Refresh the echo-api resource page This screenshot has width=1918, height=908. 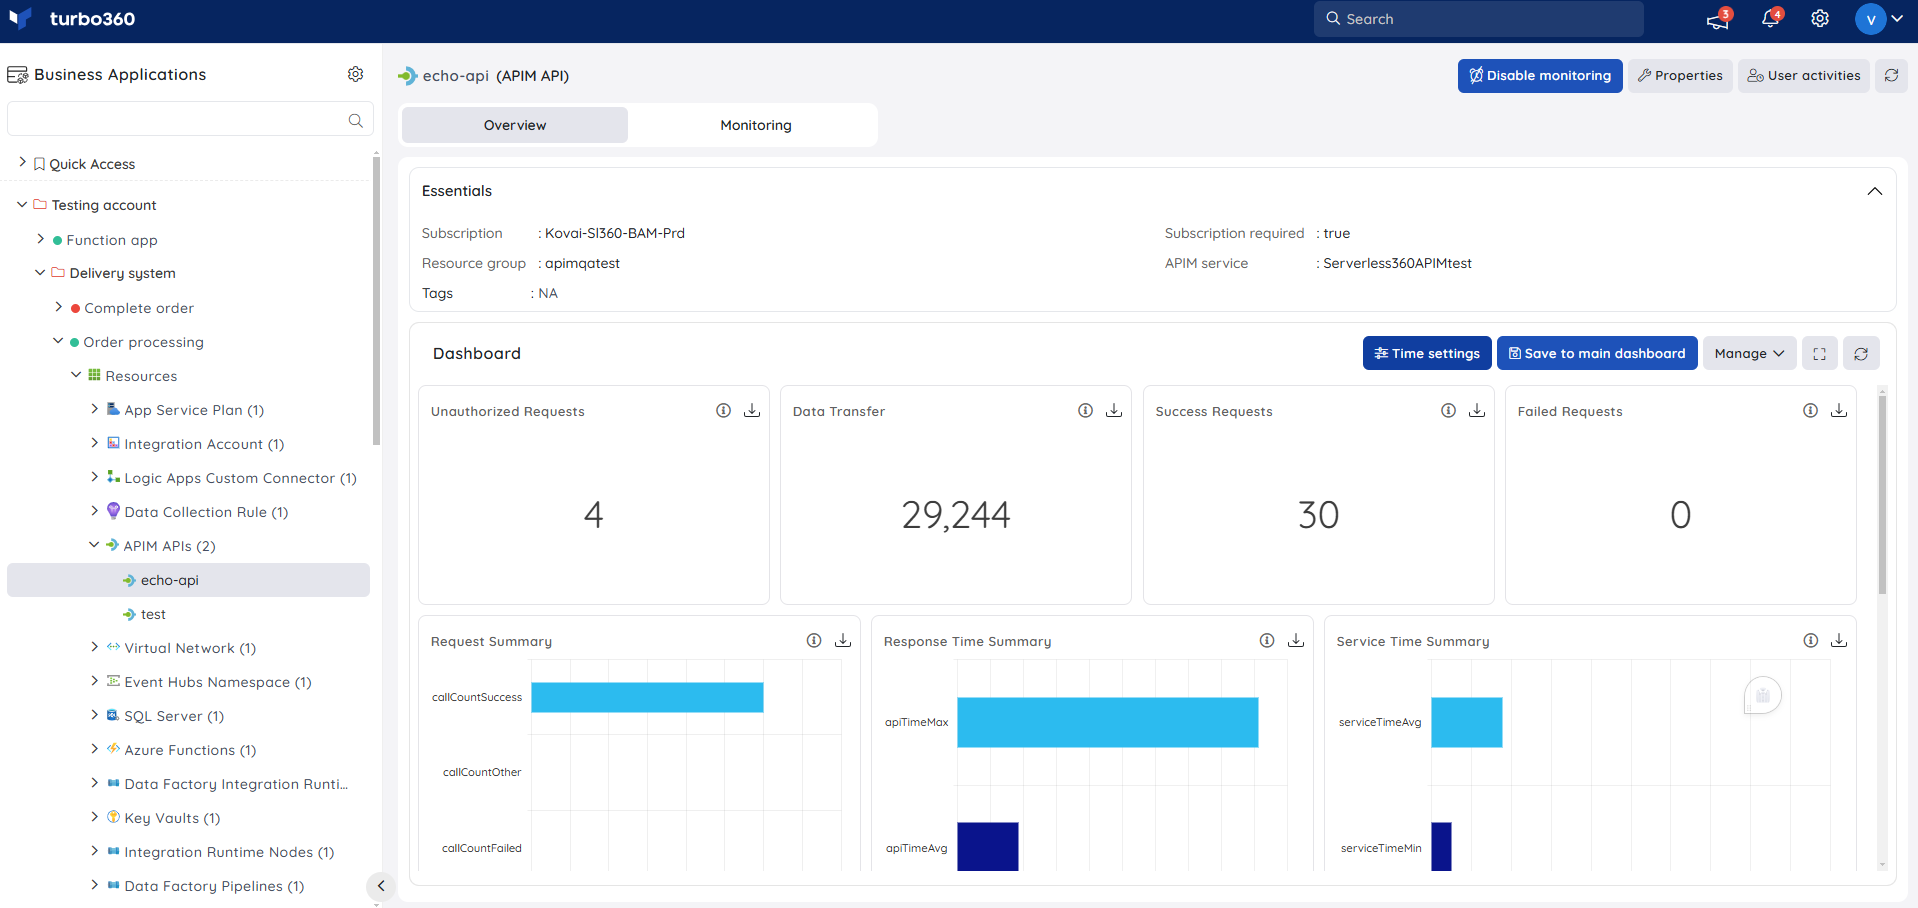1891,75
